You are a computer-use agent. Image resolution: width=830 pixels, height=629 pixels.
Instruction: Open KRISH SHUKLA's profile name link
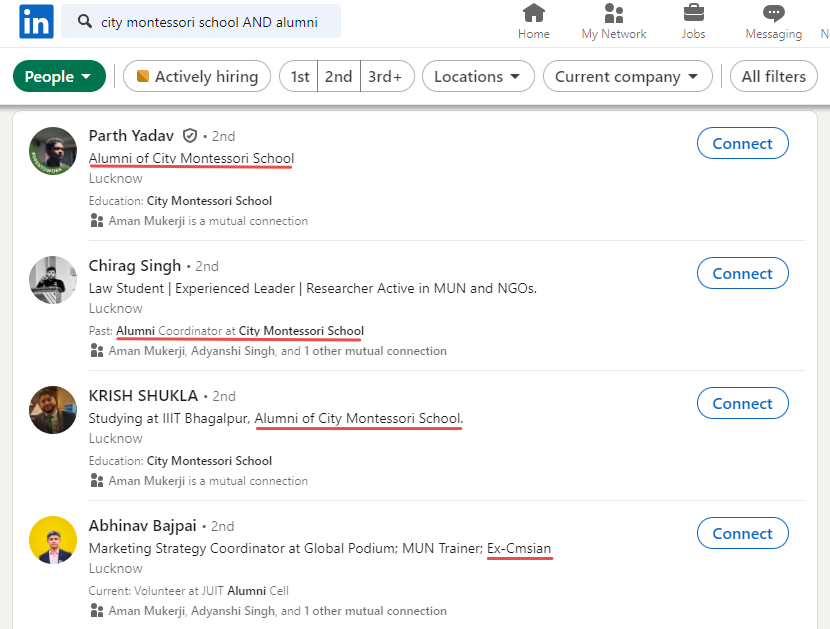[143, 396]
